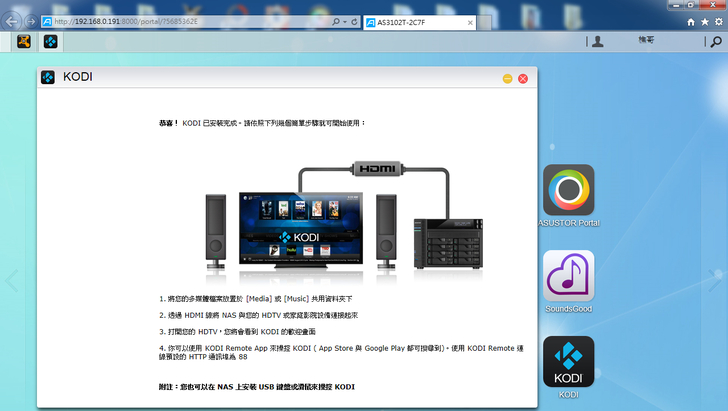Click the address bar search magnifier

pyautogui.click(x=336, y=22)
